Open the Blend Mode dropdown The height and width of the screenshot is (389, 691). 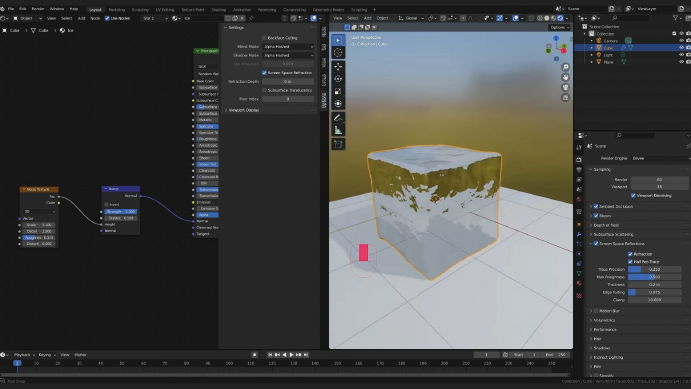[288, 46]
